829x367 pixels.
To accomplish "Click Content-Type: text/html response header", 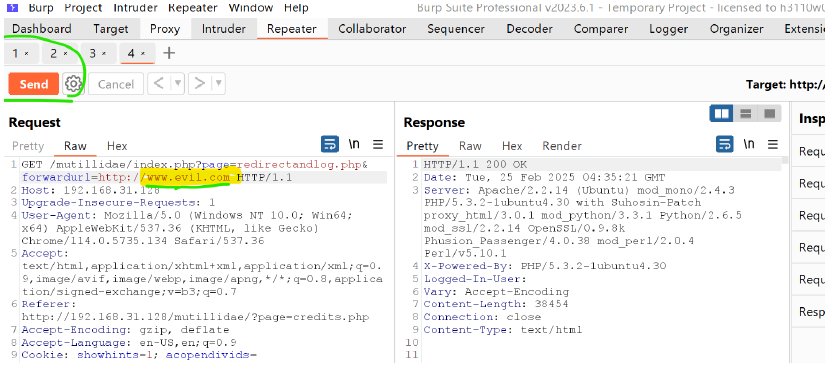I will click(502, 329).
